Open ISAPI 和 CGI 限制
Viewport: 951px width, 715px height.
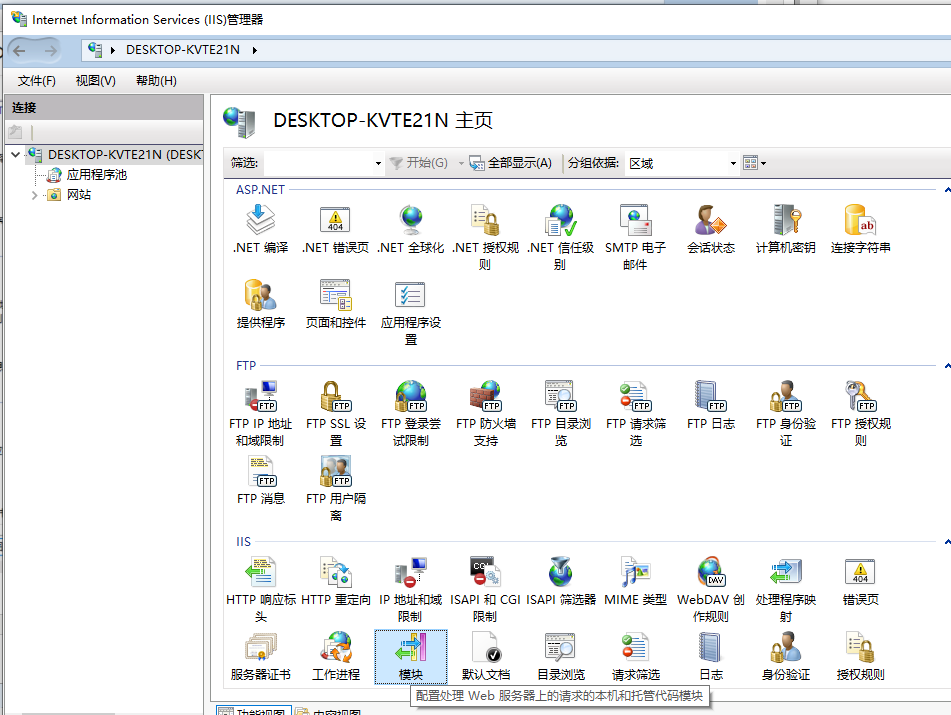pos(485,589)
